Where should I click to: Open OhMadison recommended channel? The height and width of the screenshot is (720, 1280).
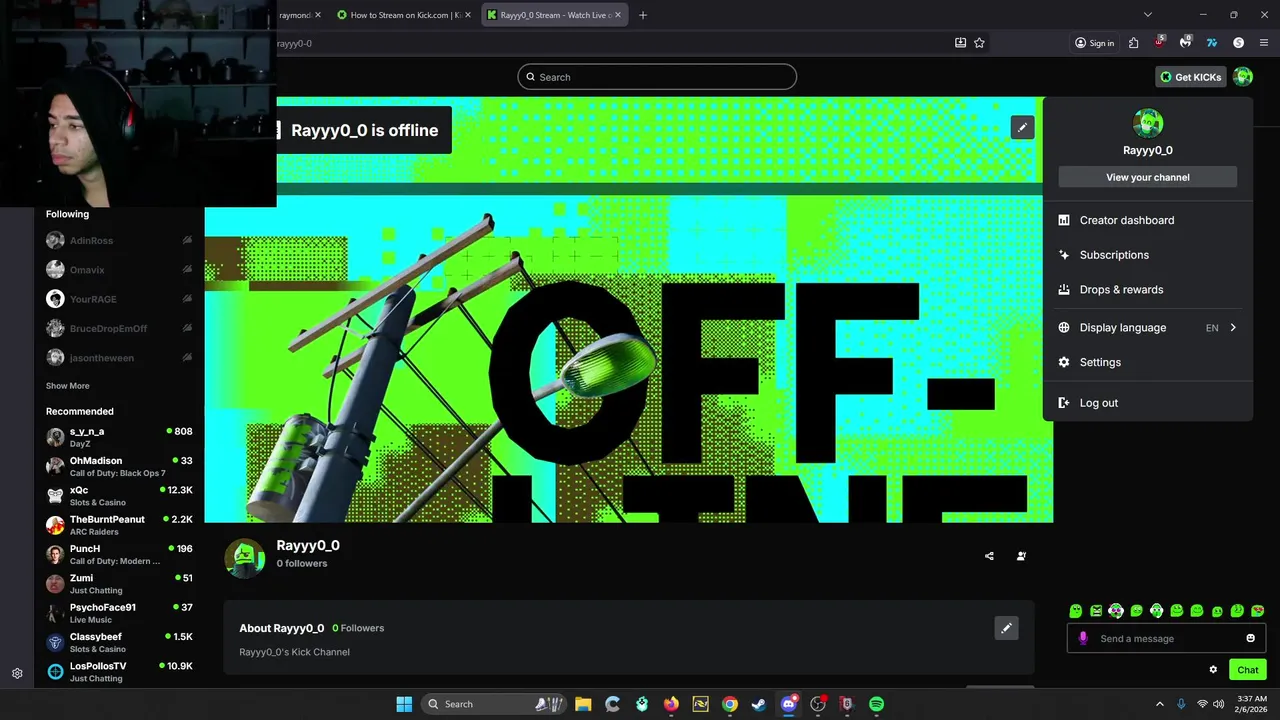[119, 466]
